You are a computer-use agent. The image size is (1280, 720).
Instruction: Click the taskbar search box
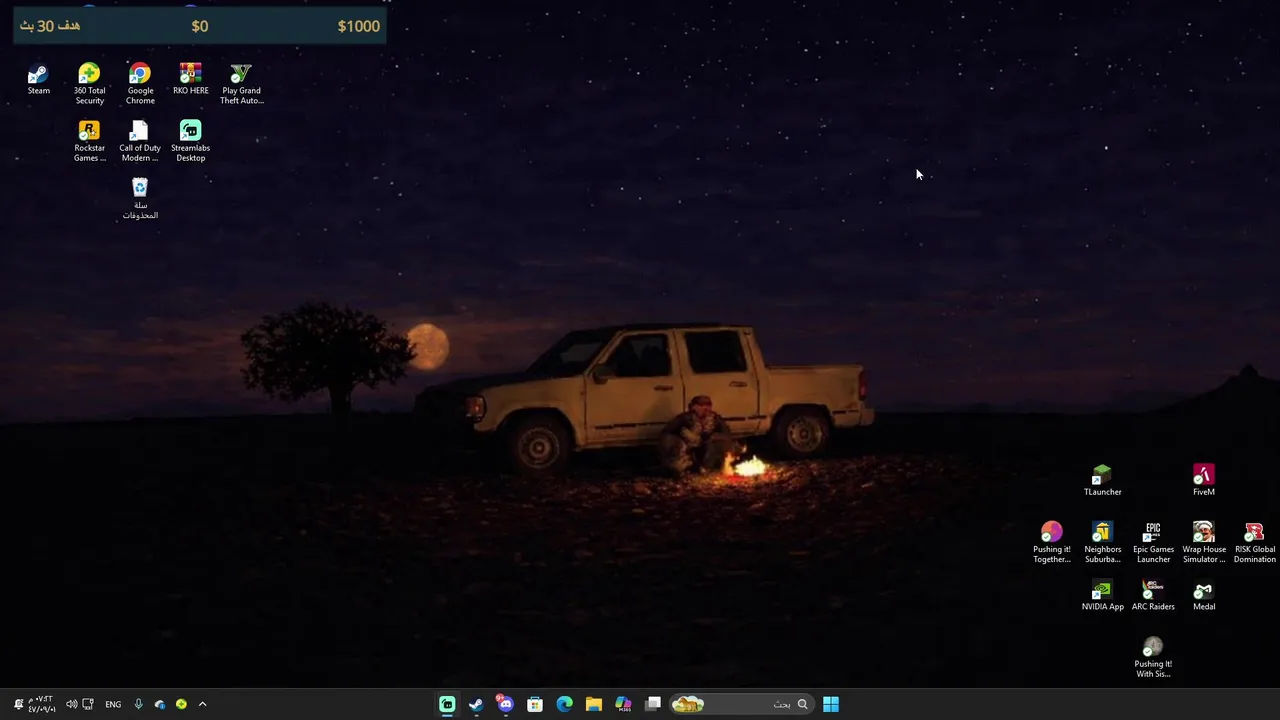click(x=741, y=704)
